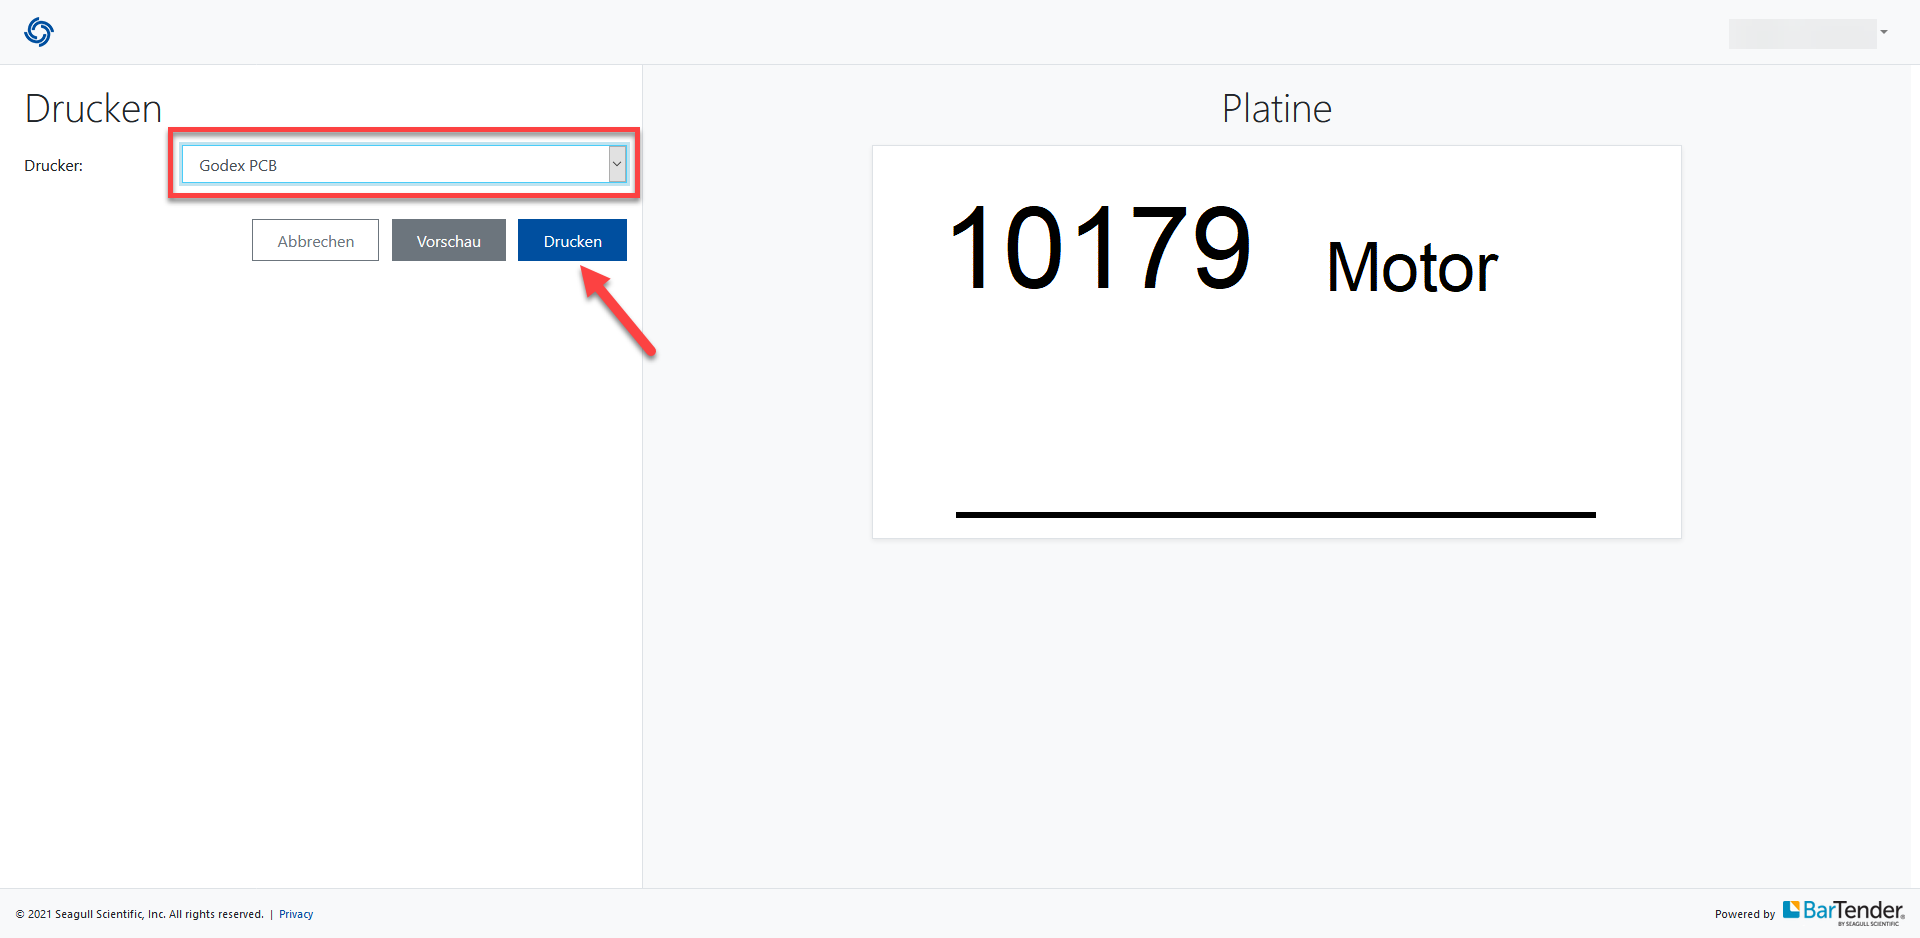Viewport: 1920px width, 938px height.
Task: Click the Abbrechen button
Action: (315, 241)
